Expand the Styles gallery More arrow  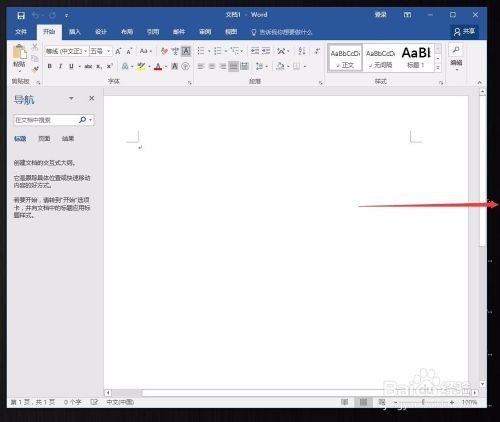tap(438, 68)
